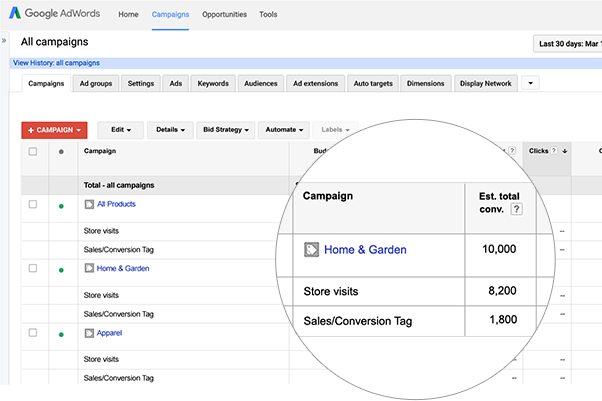Click the green status dot for All Products
This screenshot has width=602, height=401.
(61, 206)
